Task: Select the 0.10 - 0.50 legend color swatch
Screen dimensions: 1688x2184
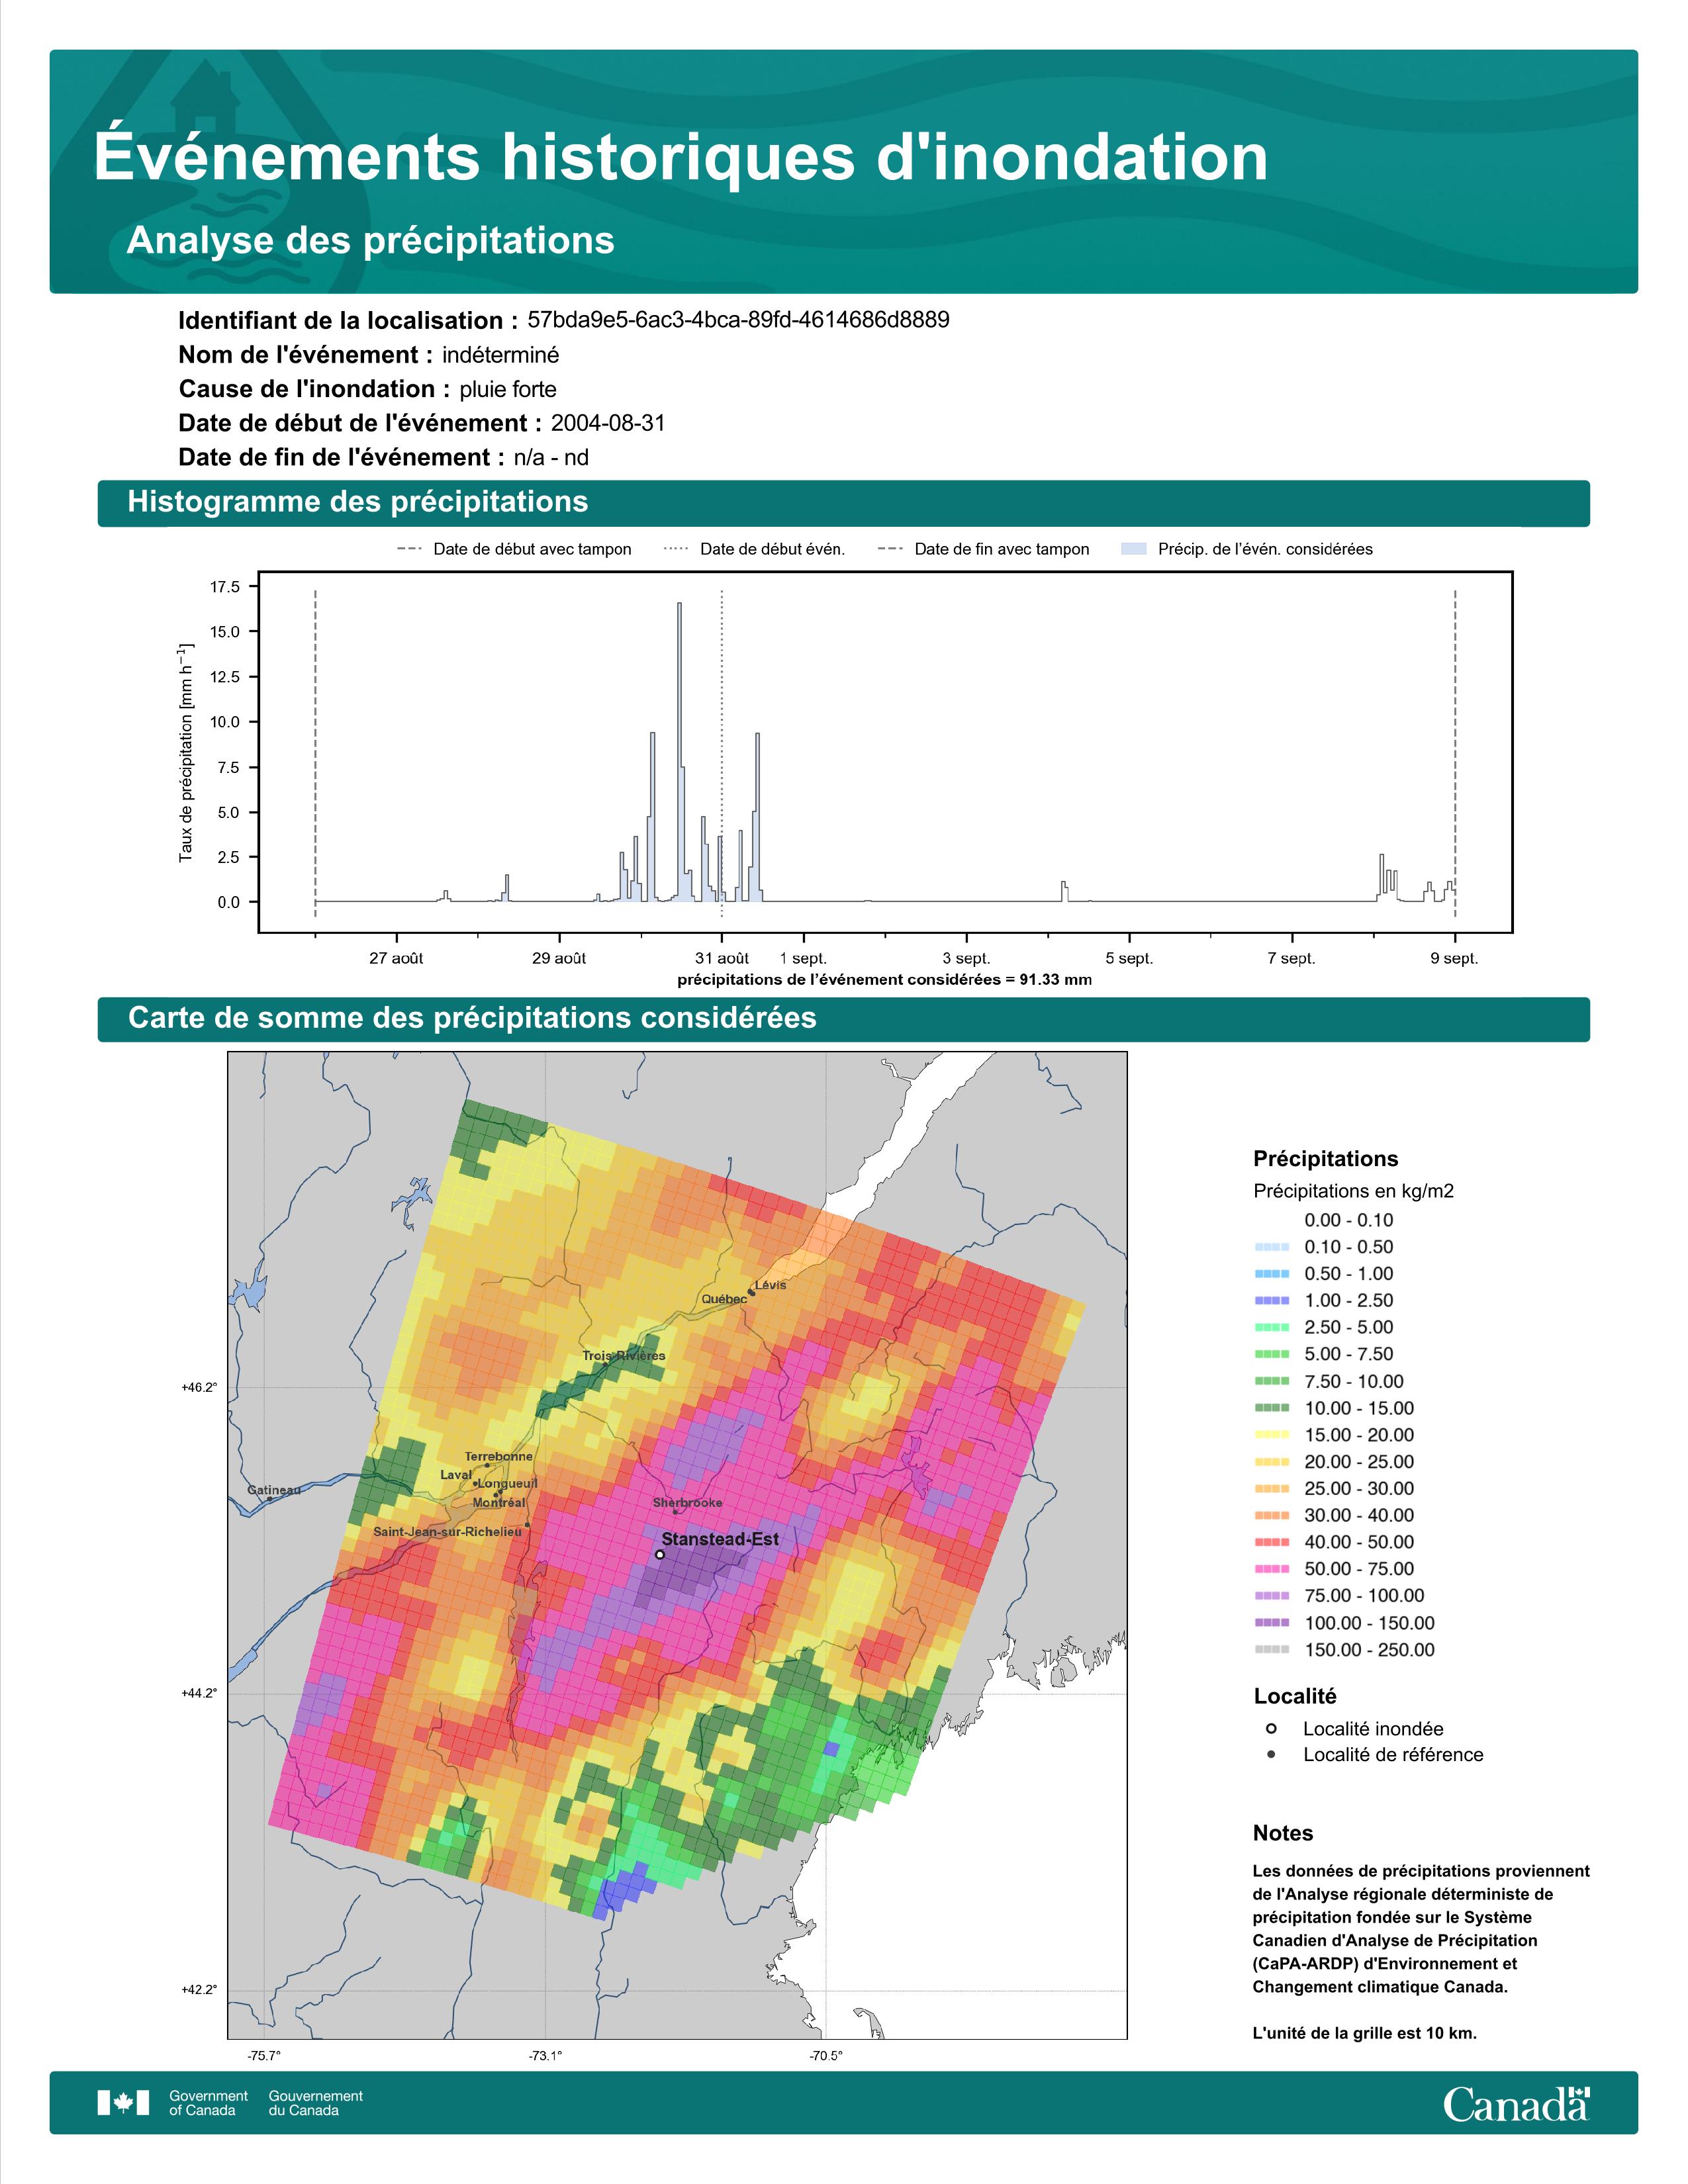Action: point(1272,1247)
